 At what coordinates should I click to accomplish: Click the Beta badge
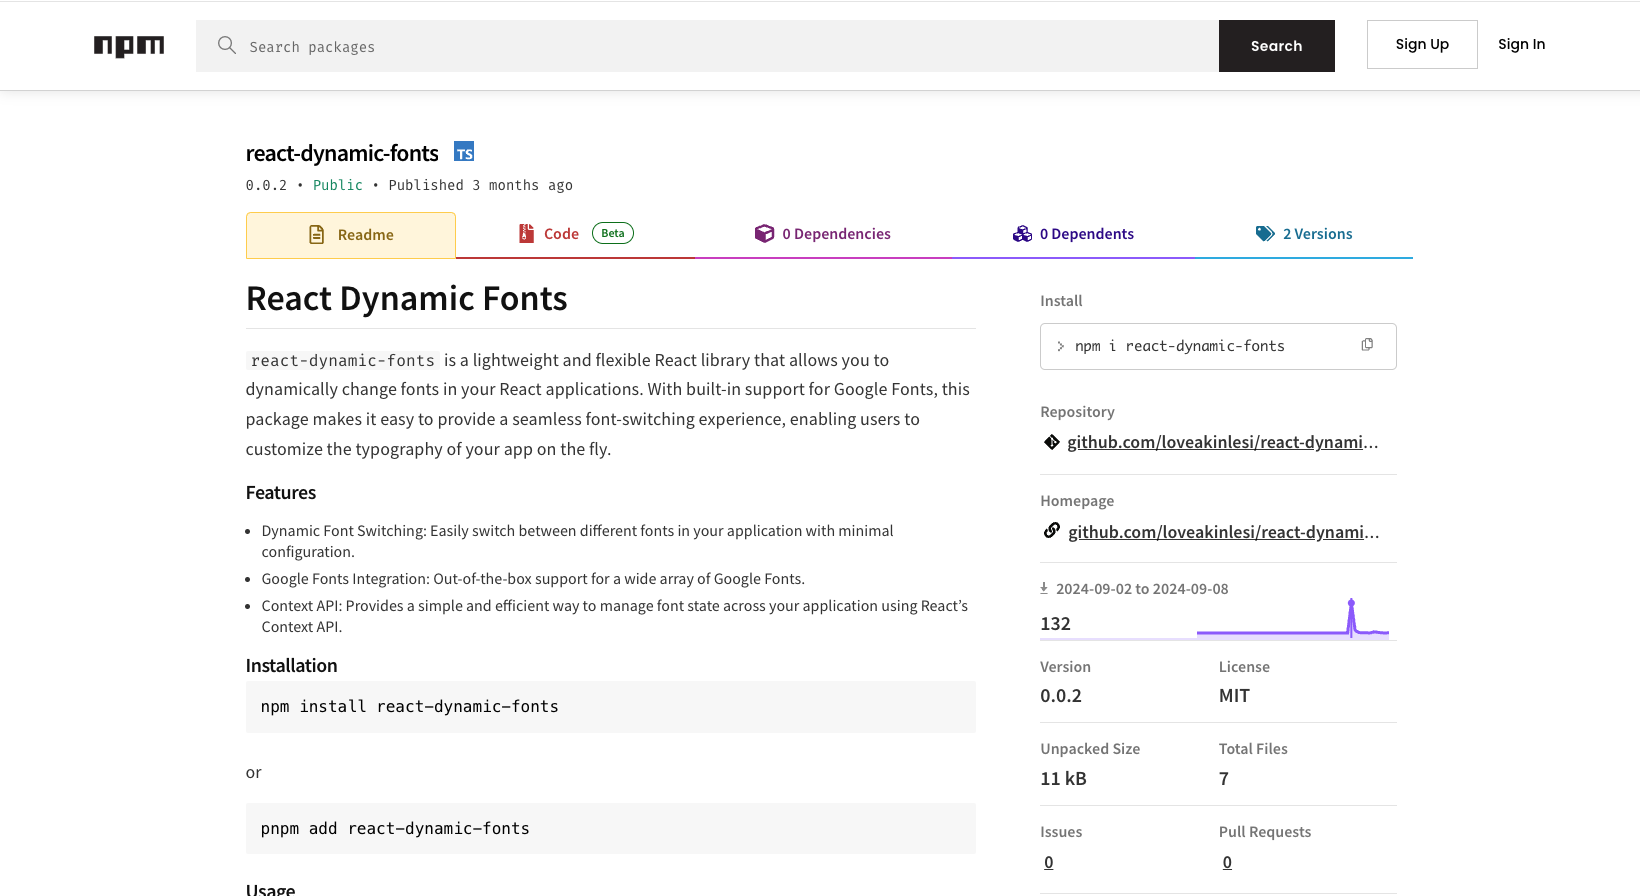(613, 233)
